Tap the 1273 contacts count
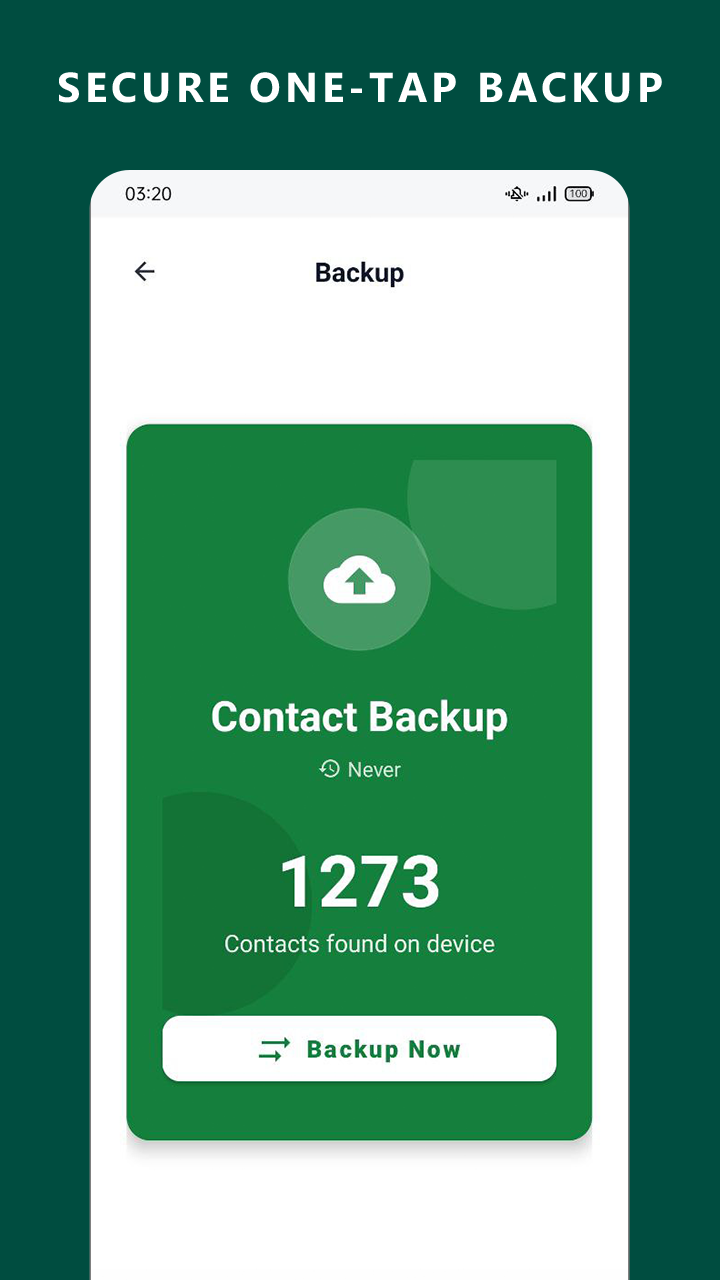This screenshot has height=1280, width=720. (x=359, y=882)
